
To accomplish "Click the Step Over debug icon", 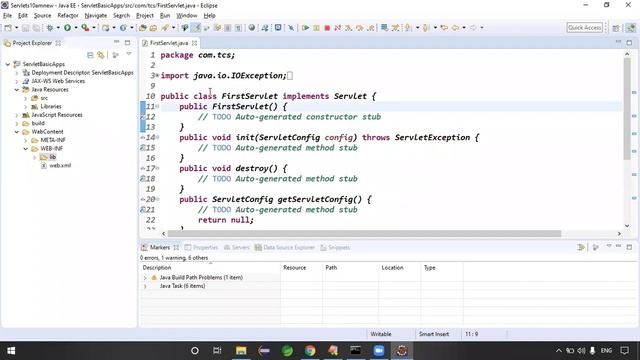I will pyautogui.click(x=360, y=28).
